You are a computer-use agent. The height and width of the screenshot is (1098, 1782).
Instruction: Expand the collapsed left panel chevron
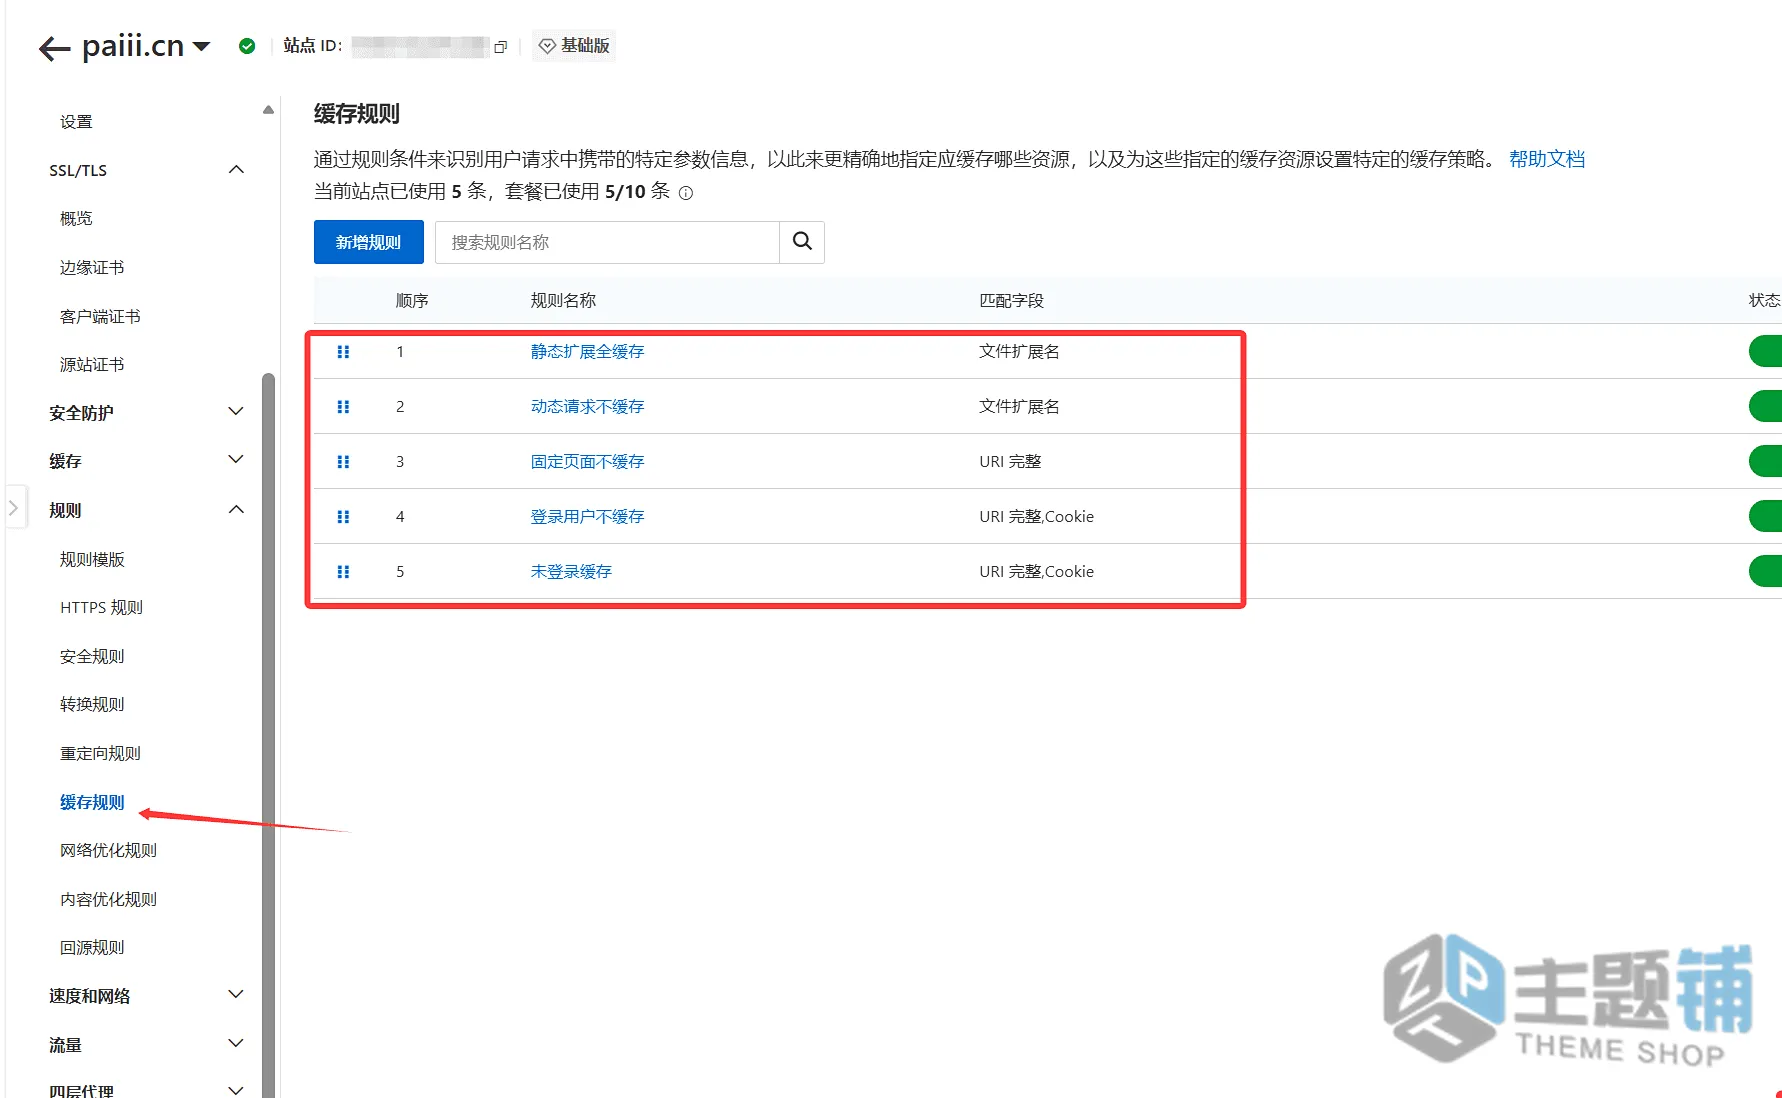pyautogui.click(x=14, y=508)
